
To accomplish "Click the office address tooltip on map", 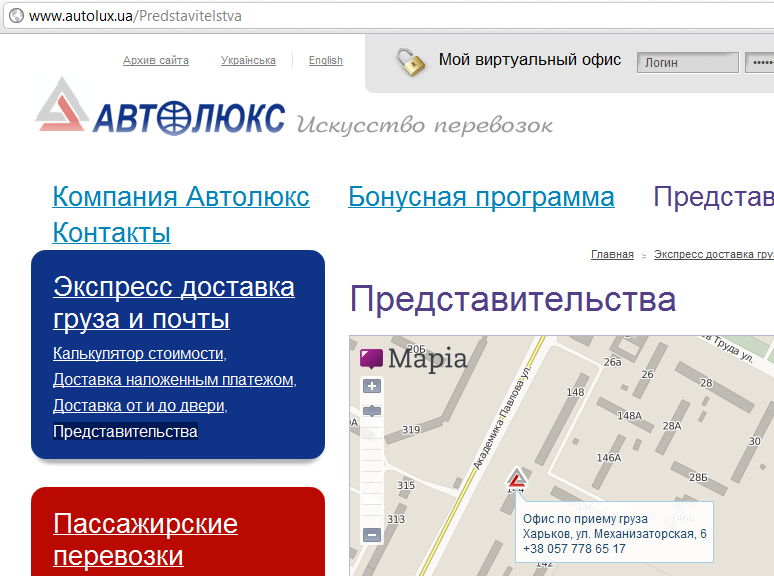I will (615, 533).
